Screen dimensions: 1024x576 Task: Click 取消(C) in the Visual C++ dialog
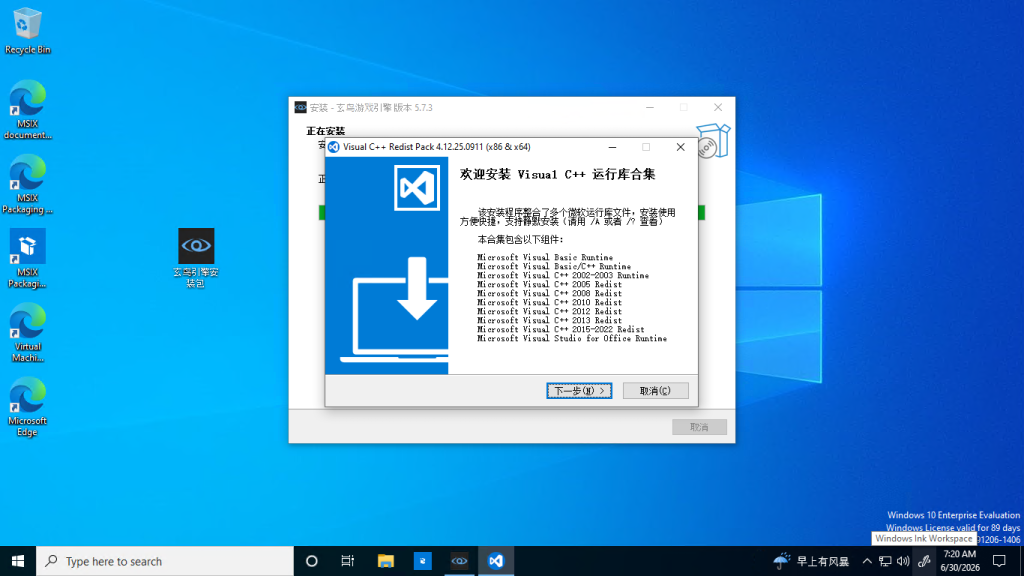coord(655,391)
